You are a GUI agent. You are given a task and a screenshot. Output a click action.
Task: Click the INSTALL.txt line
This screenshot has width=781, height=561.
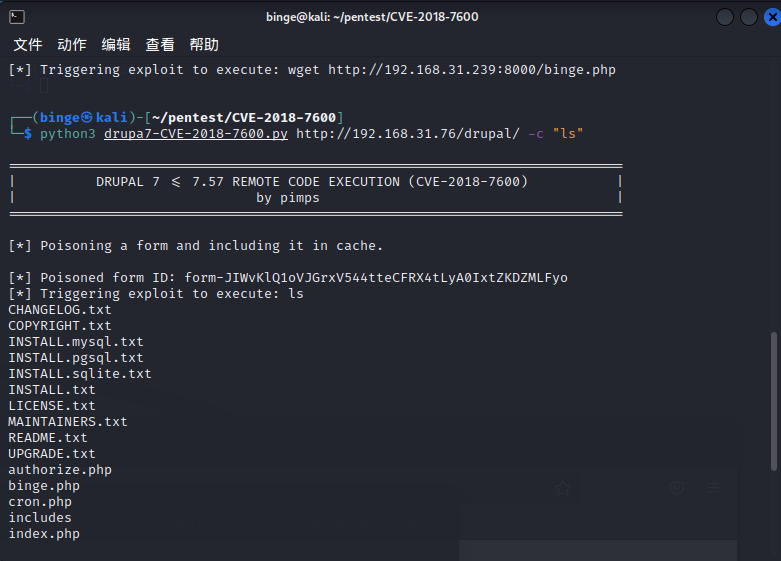coord(52,390)
